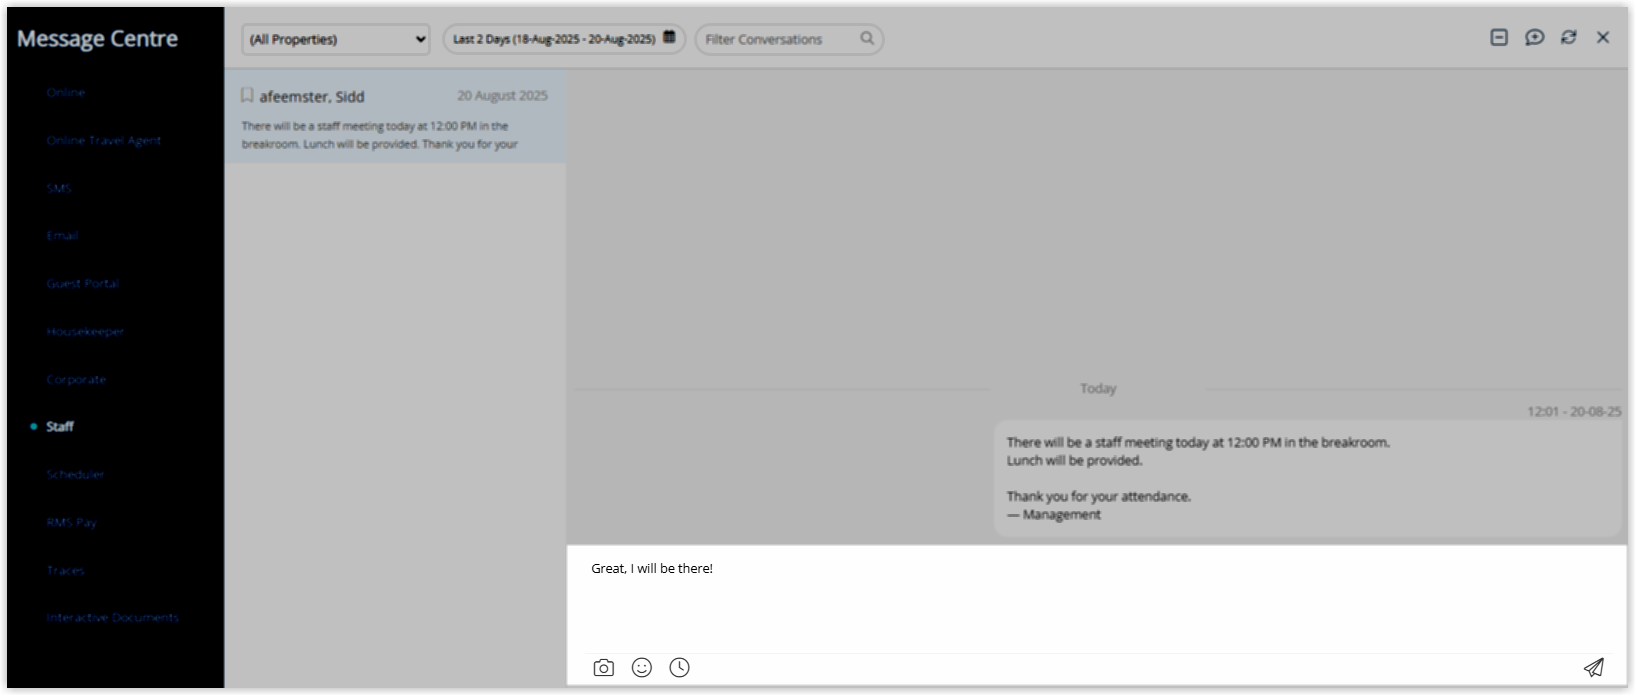Click the 12:01 - 20-08-25 timestamp
1636x696 pixels.
tap(1574, 411)
